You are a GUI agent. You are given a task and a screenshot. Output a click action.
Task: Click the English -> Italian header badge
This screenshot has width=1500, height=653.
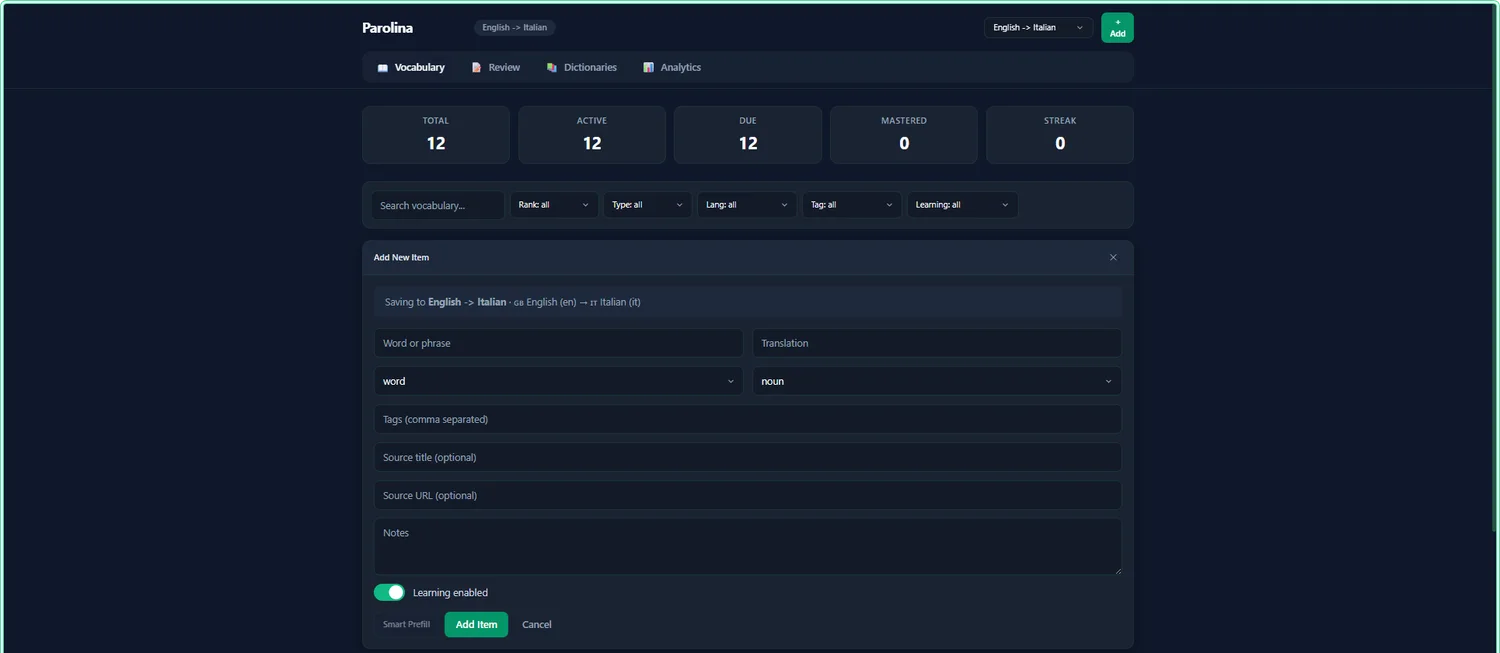pyautogui.click(x=515, y=28)
